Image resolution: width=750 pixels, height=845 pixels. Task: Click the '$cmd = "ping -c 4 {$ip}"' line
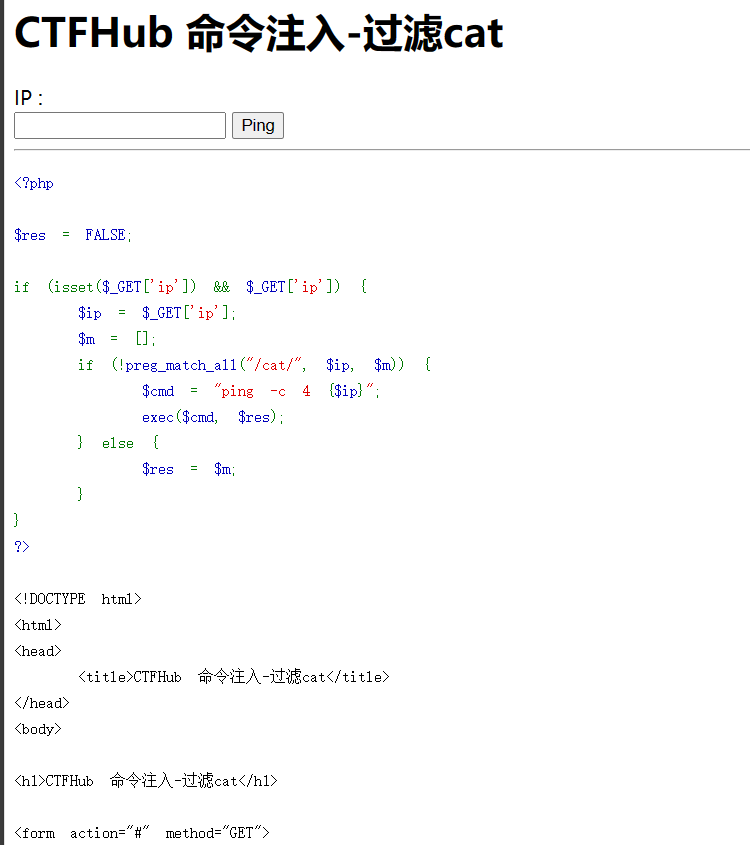pos(261,391)
